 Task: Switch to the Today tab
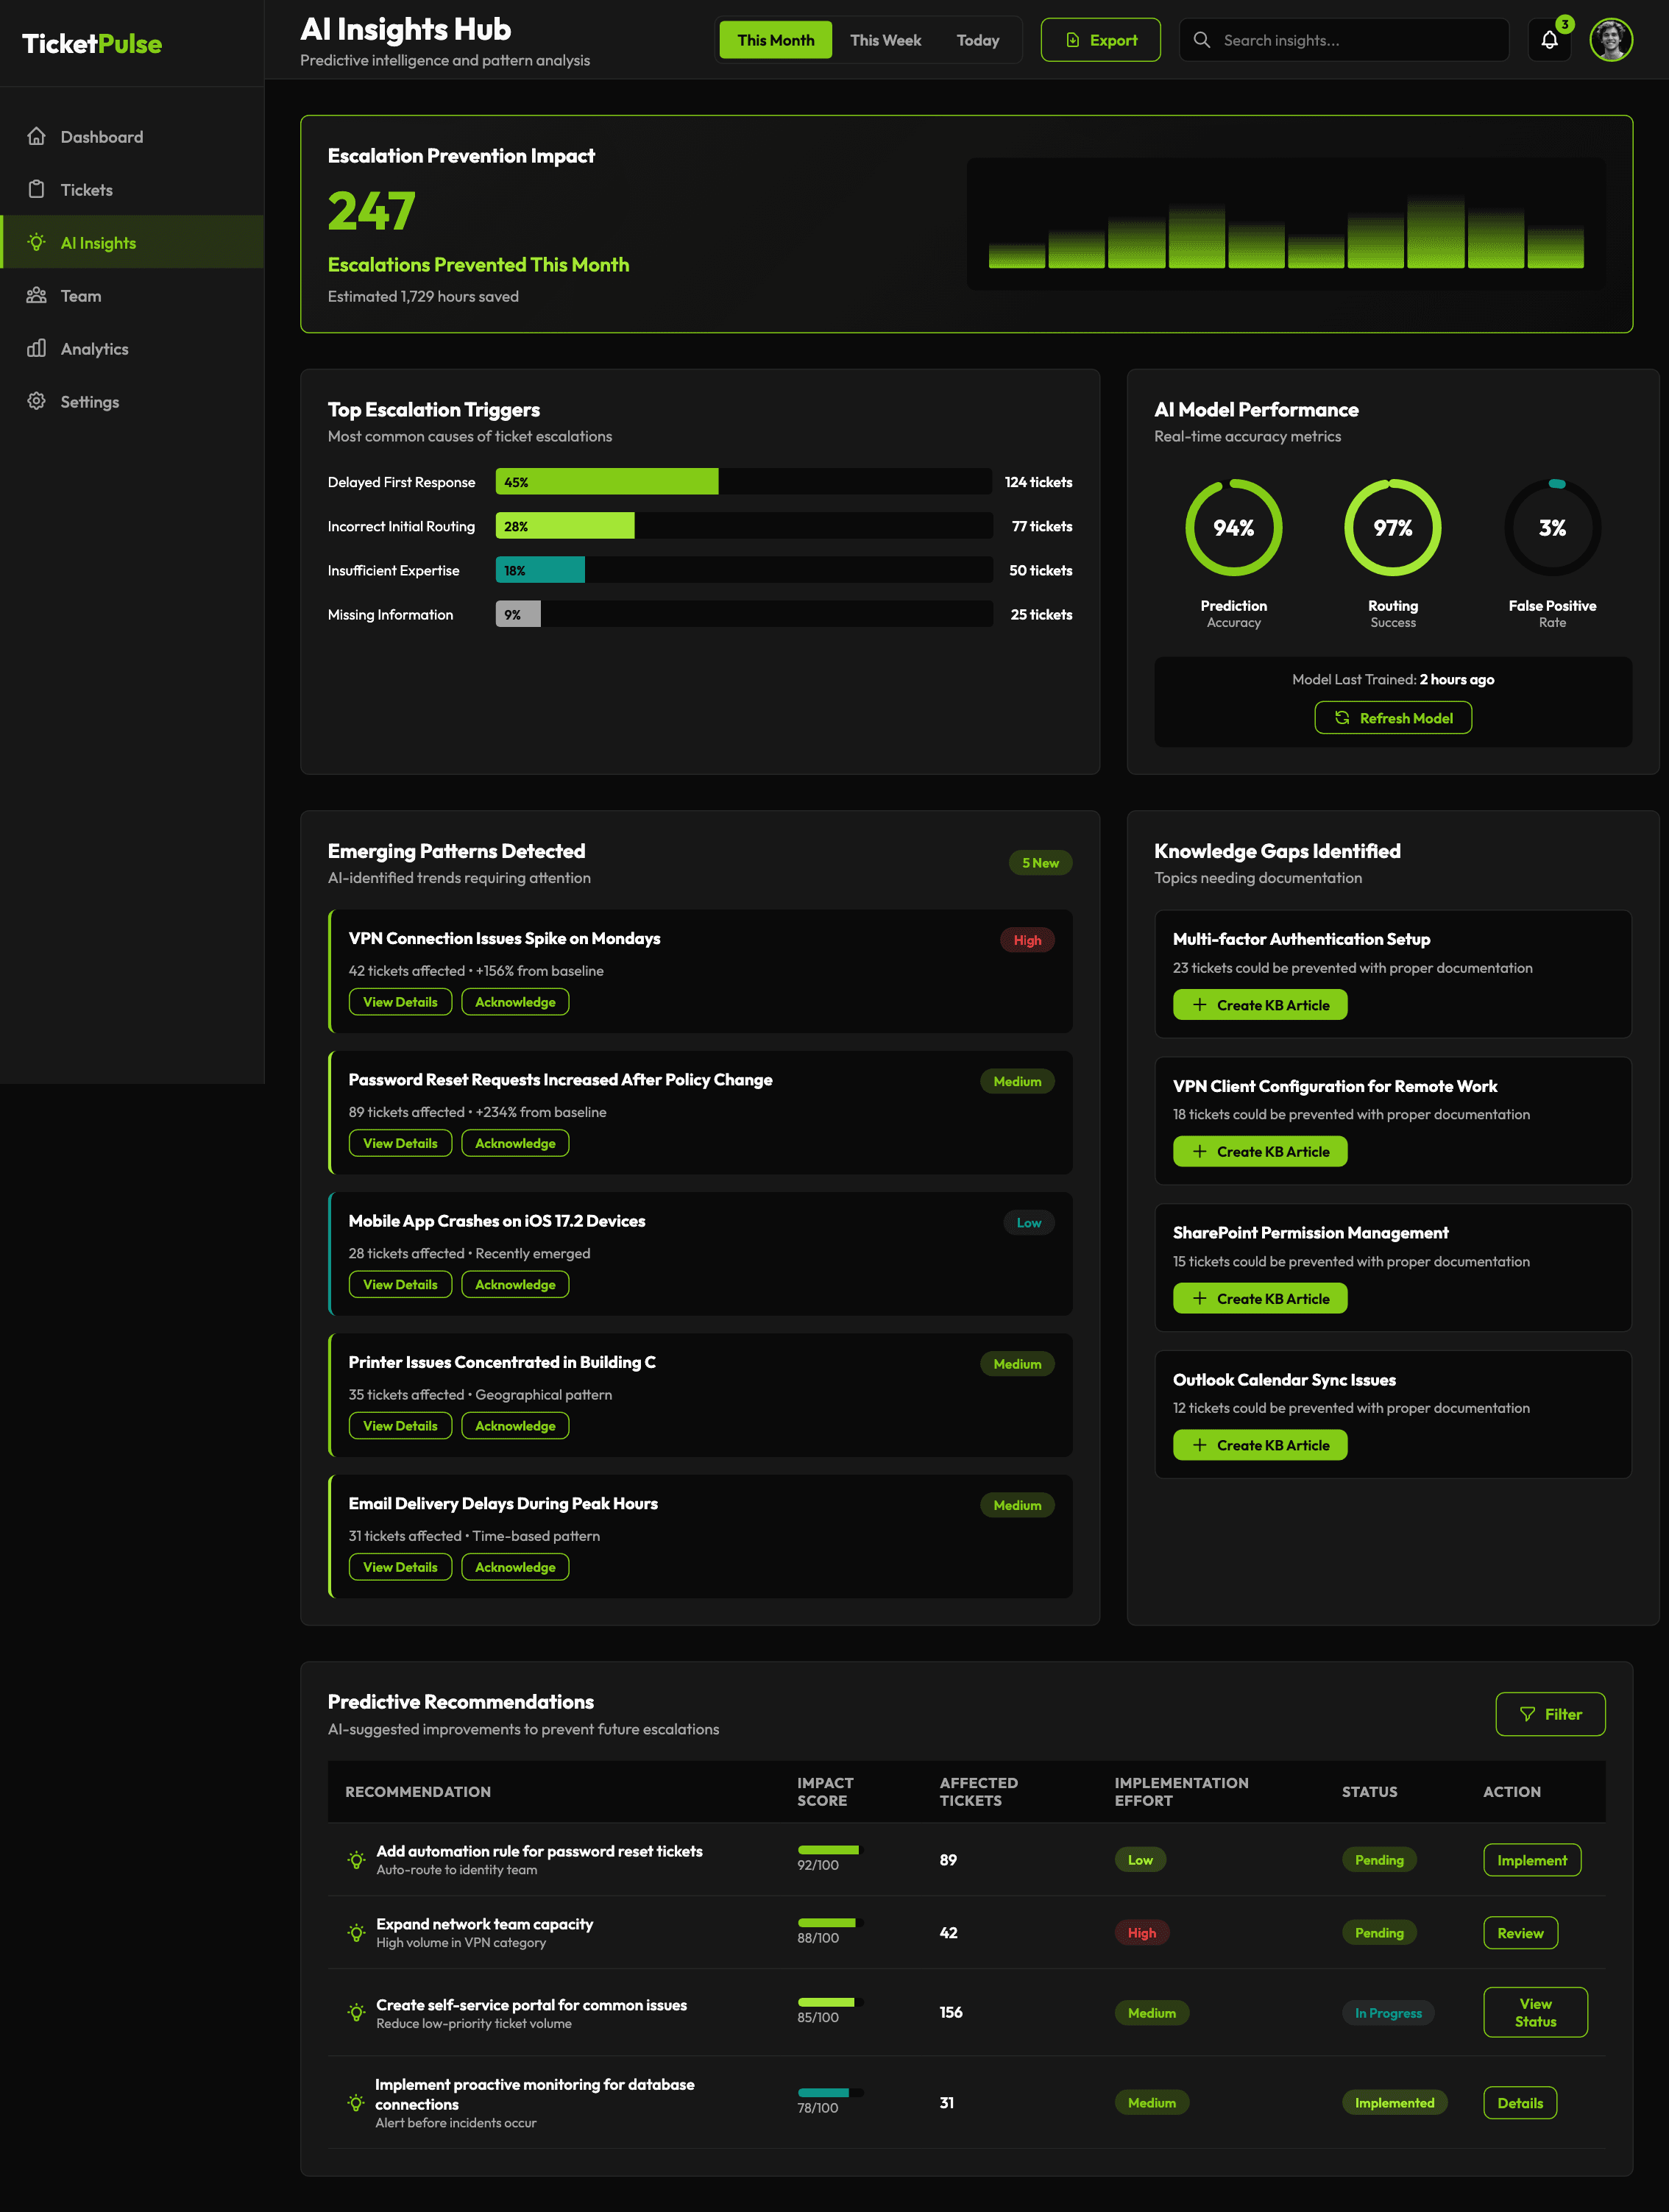(x=977, y=40)
